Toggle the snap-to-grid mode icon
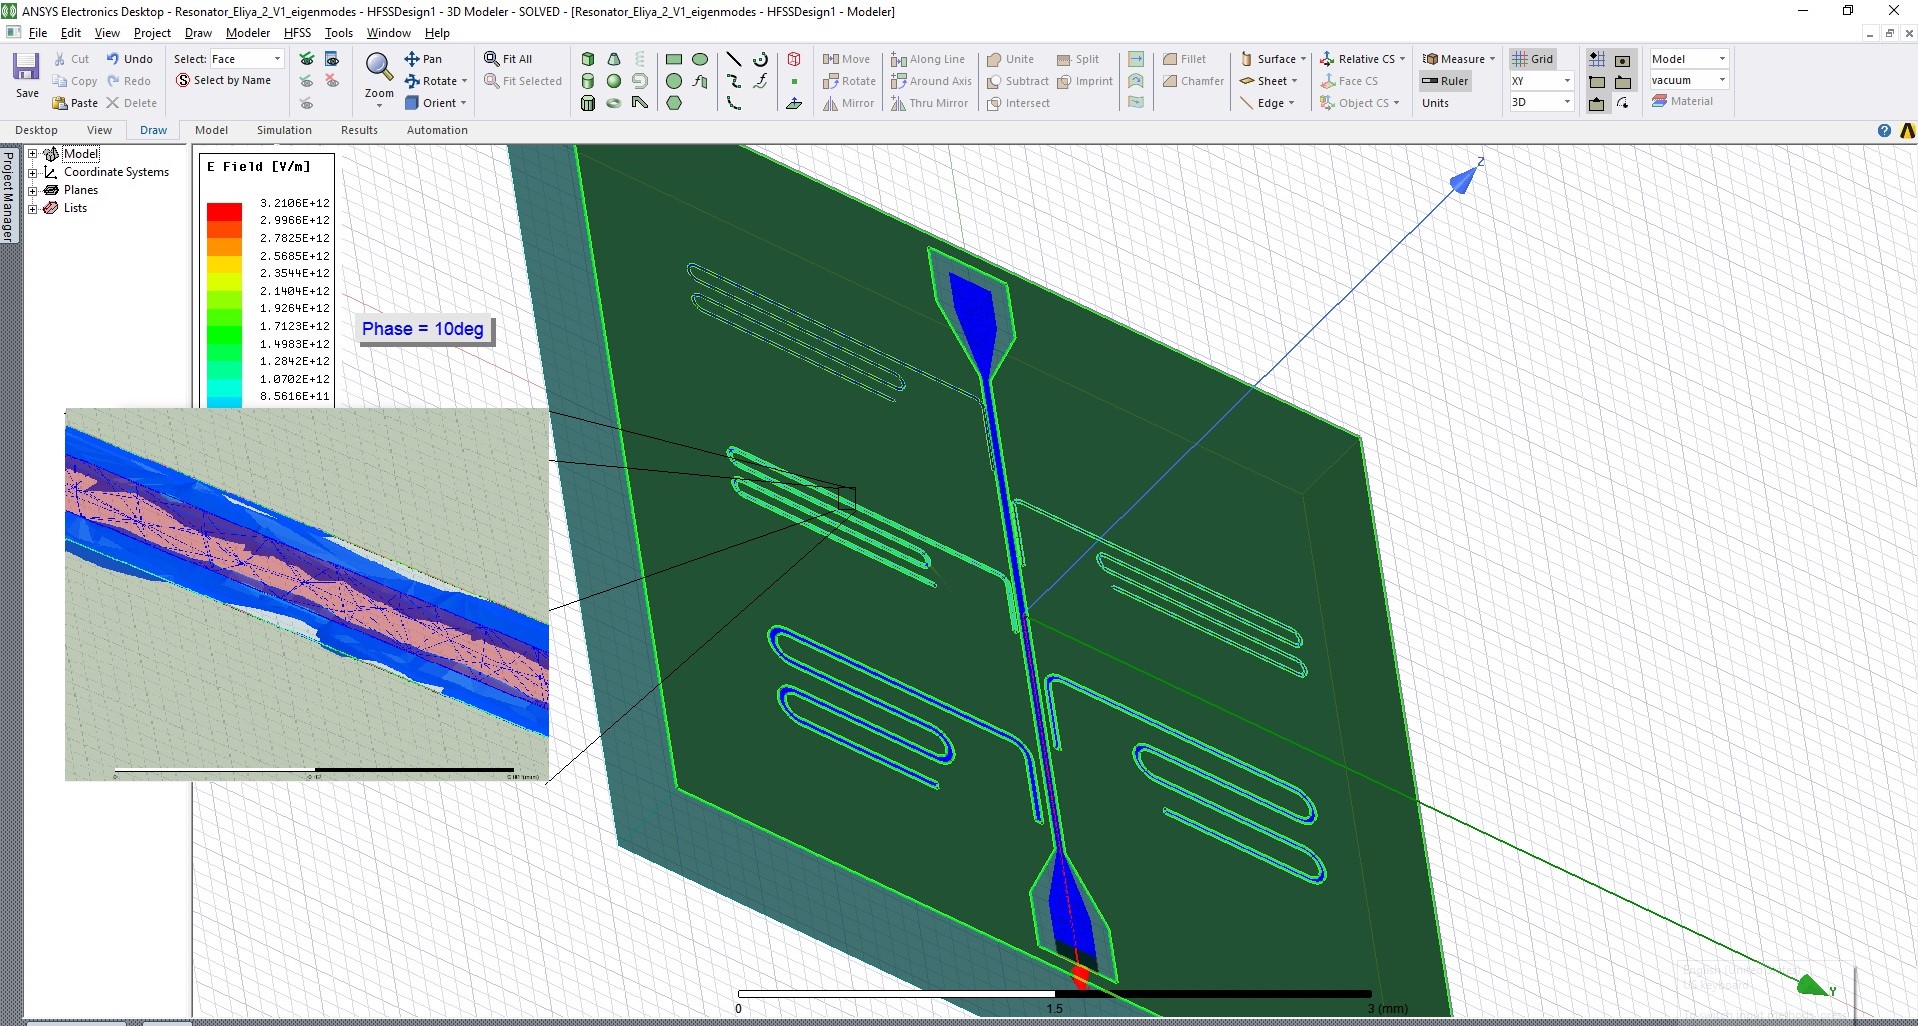Viewport: 1918px width, 1026px height. (x=1597, y=59)
